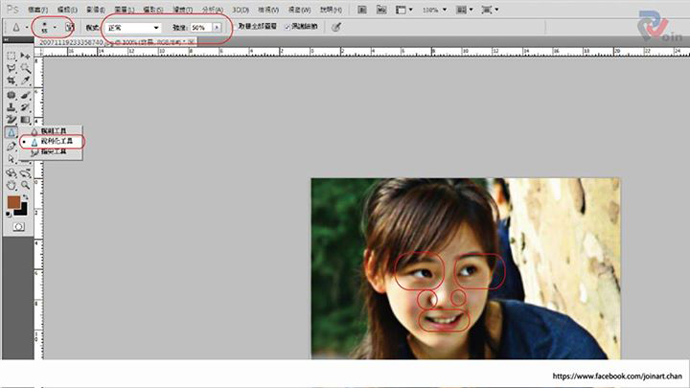The height and width of the screenshot is (388, 690).
Task: Click the black background color swatch
Action: click(x=22, y=210)
